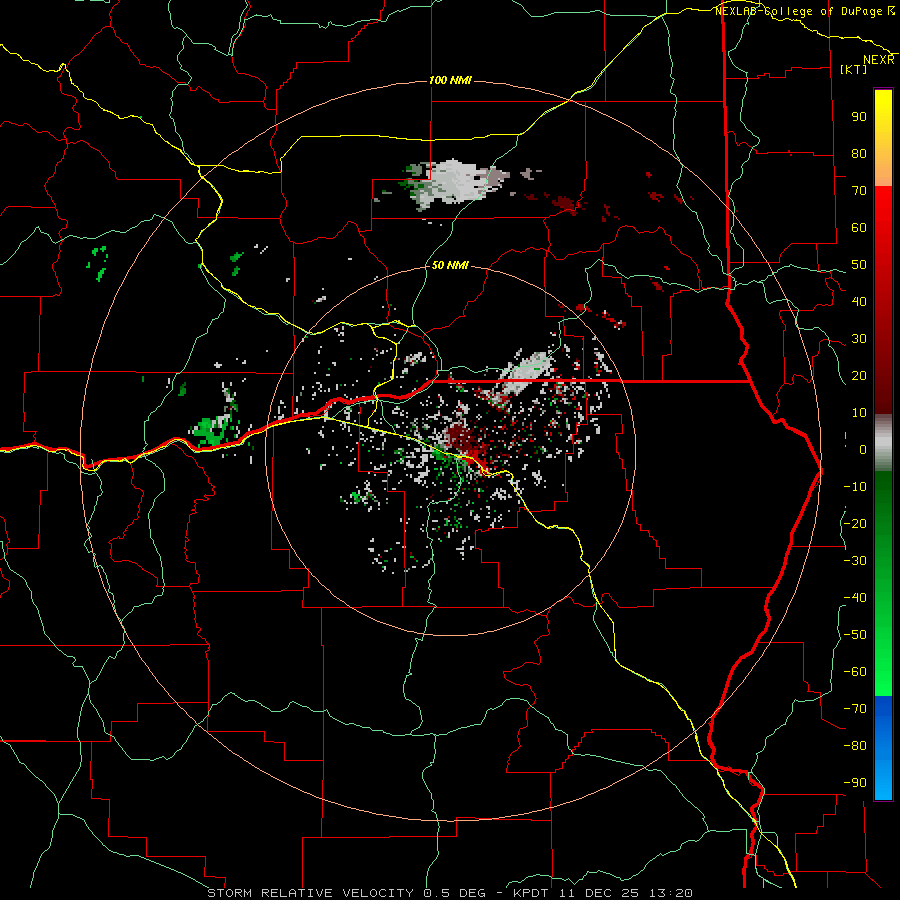
Task: Click the 20 value on velocity scale
Action: tap(859, 376)
